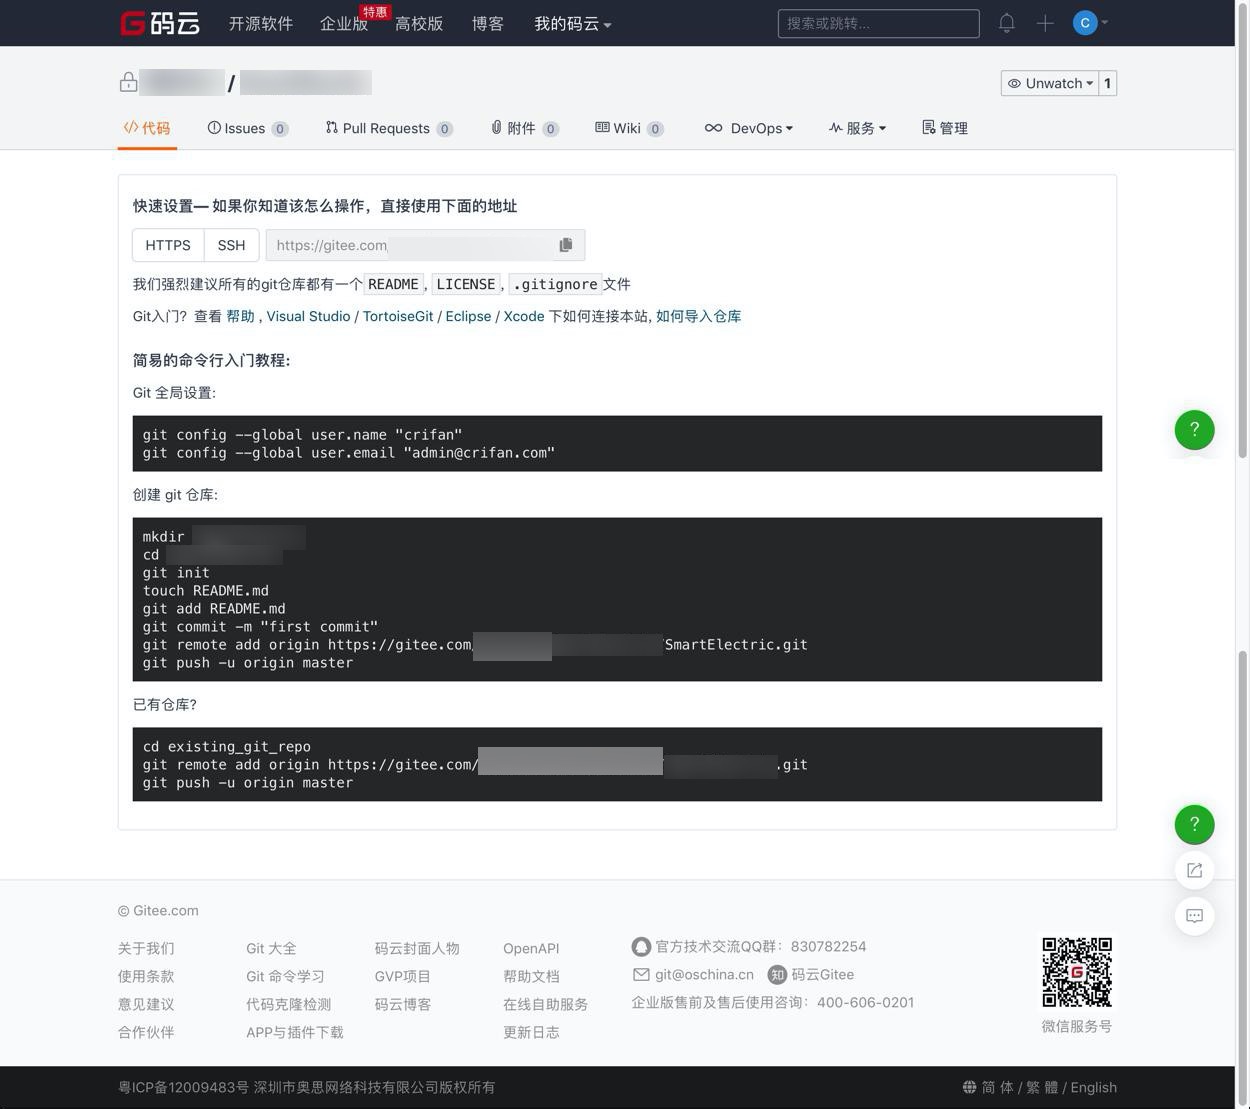Image resolution: width=1250 pixels, height=1109 pixels.
Task: Open footer link Git 大全
Action: [x=271, y=948]
